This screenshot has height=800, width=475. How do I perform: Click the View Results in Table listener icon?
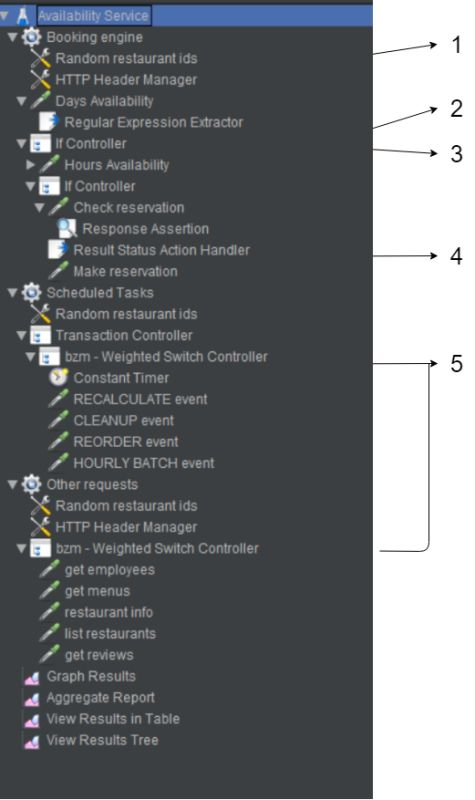pos(32,719)
